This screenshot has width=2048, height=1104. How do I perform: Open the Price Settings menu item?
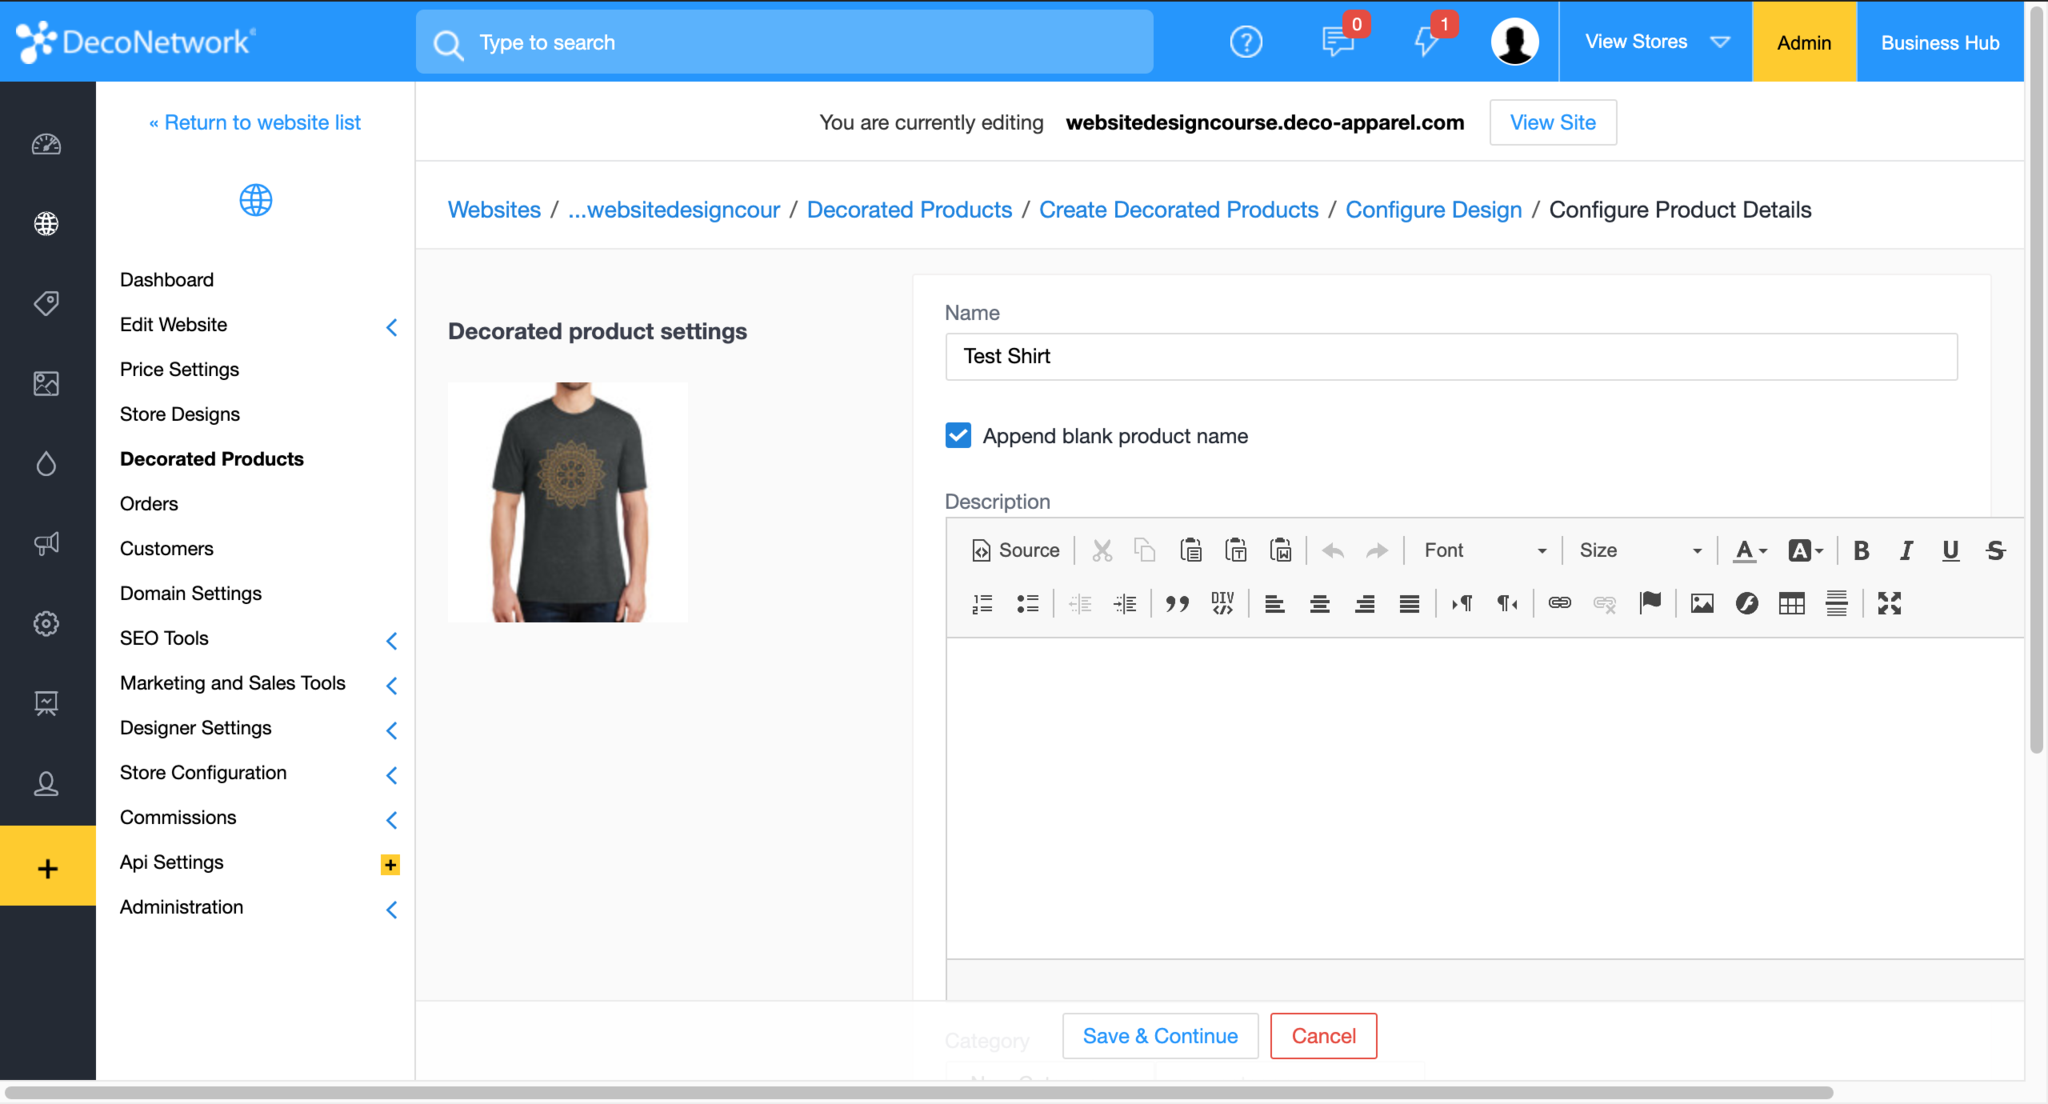pyautogui.click(x=179, y=369)
